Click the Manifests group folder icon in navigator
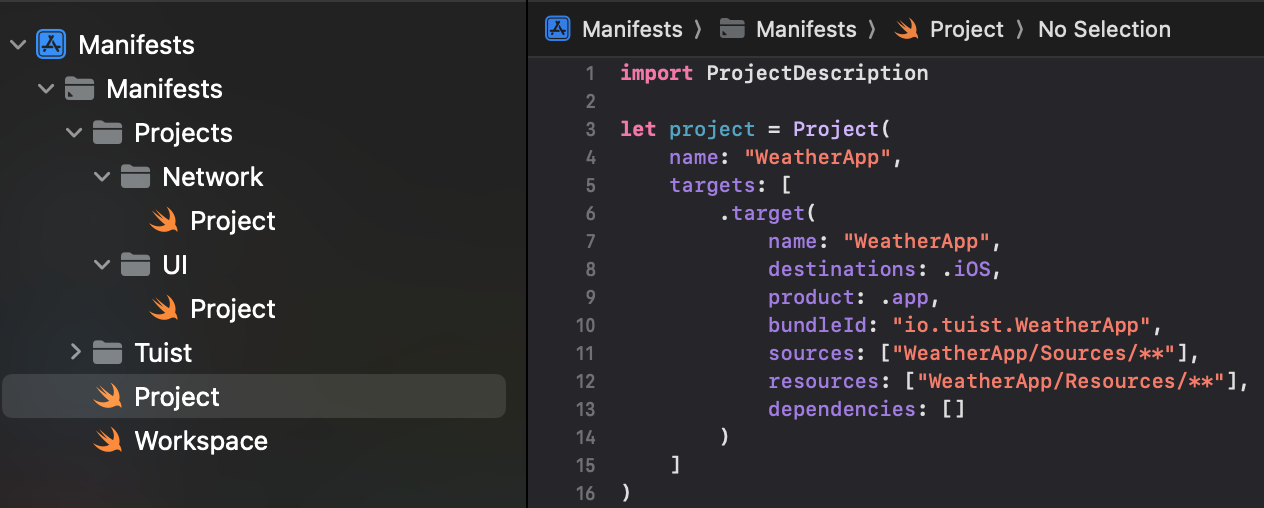 79,89
